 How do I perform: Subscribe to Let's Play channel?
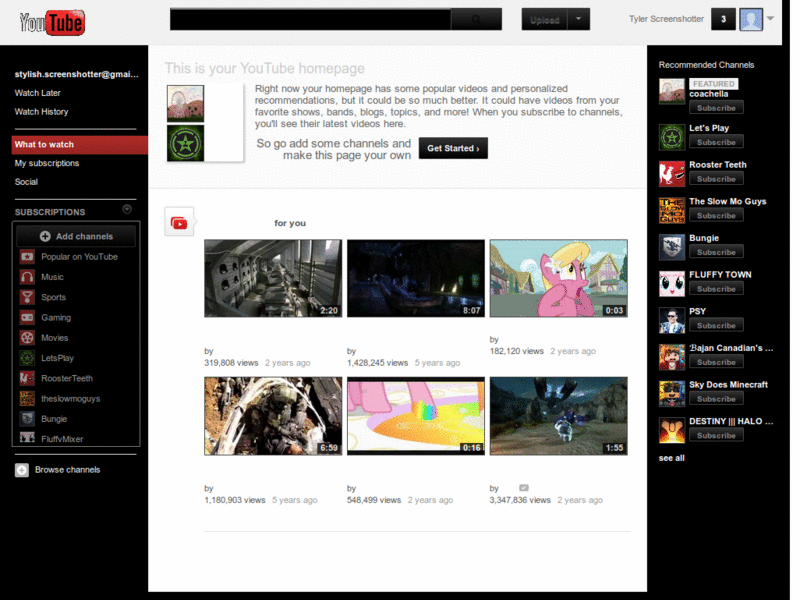[716, 142]
